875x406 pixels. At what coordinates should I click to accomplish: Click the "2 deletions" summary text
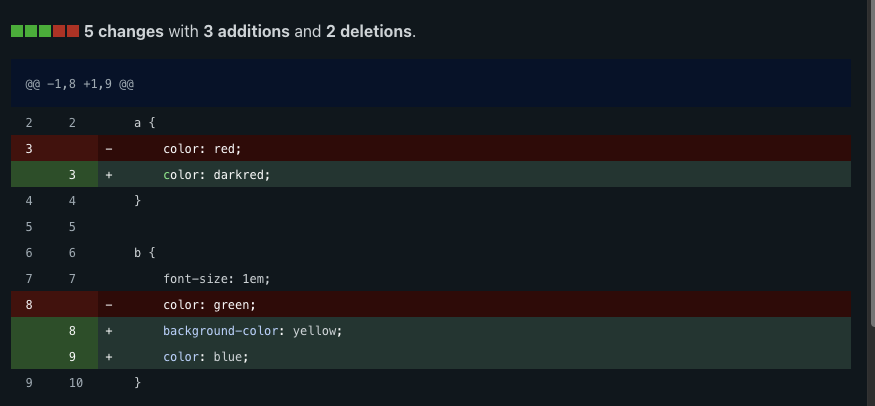click(368, 31)
